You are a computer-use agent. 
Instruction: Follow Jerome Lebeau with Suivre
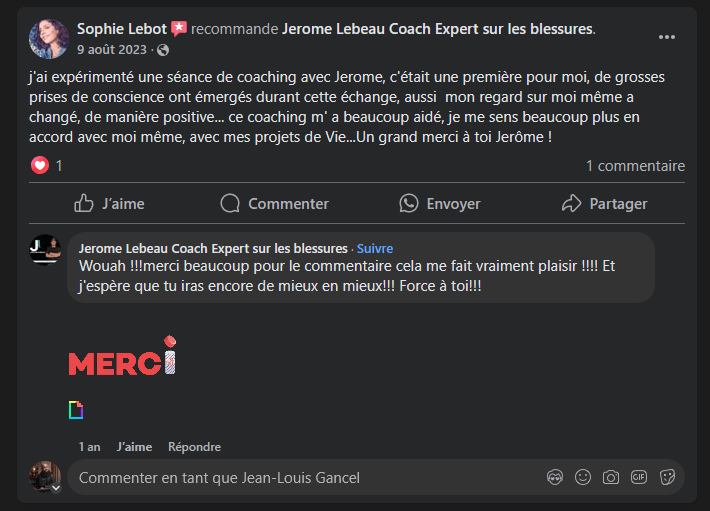(375, 248)
